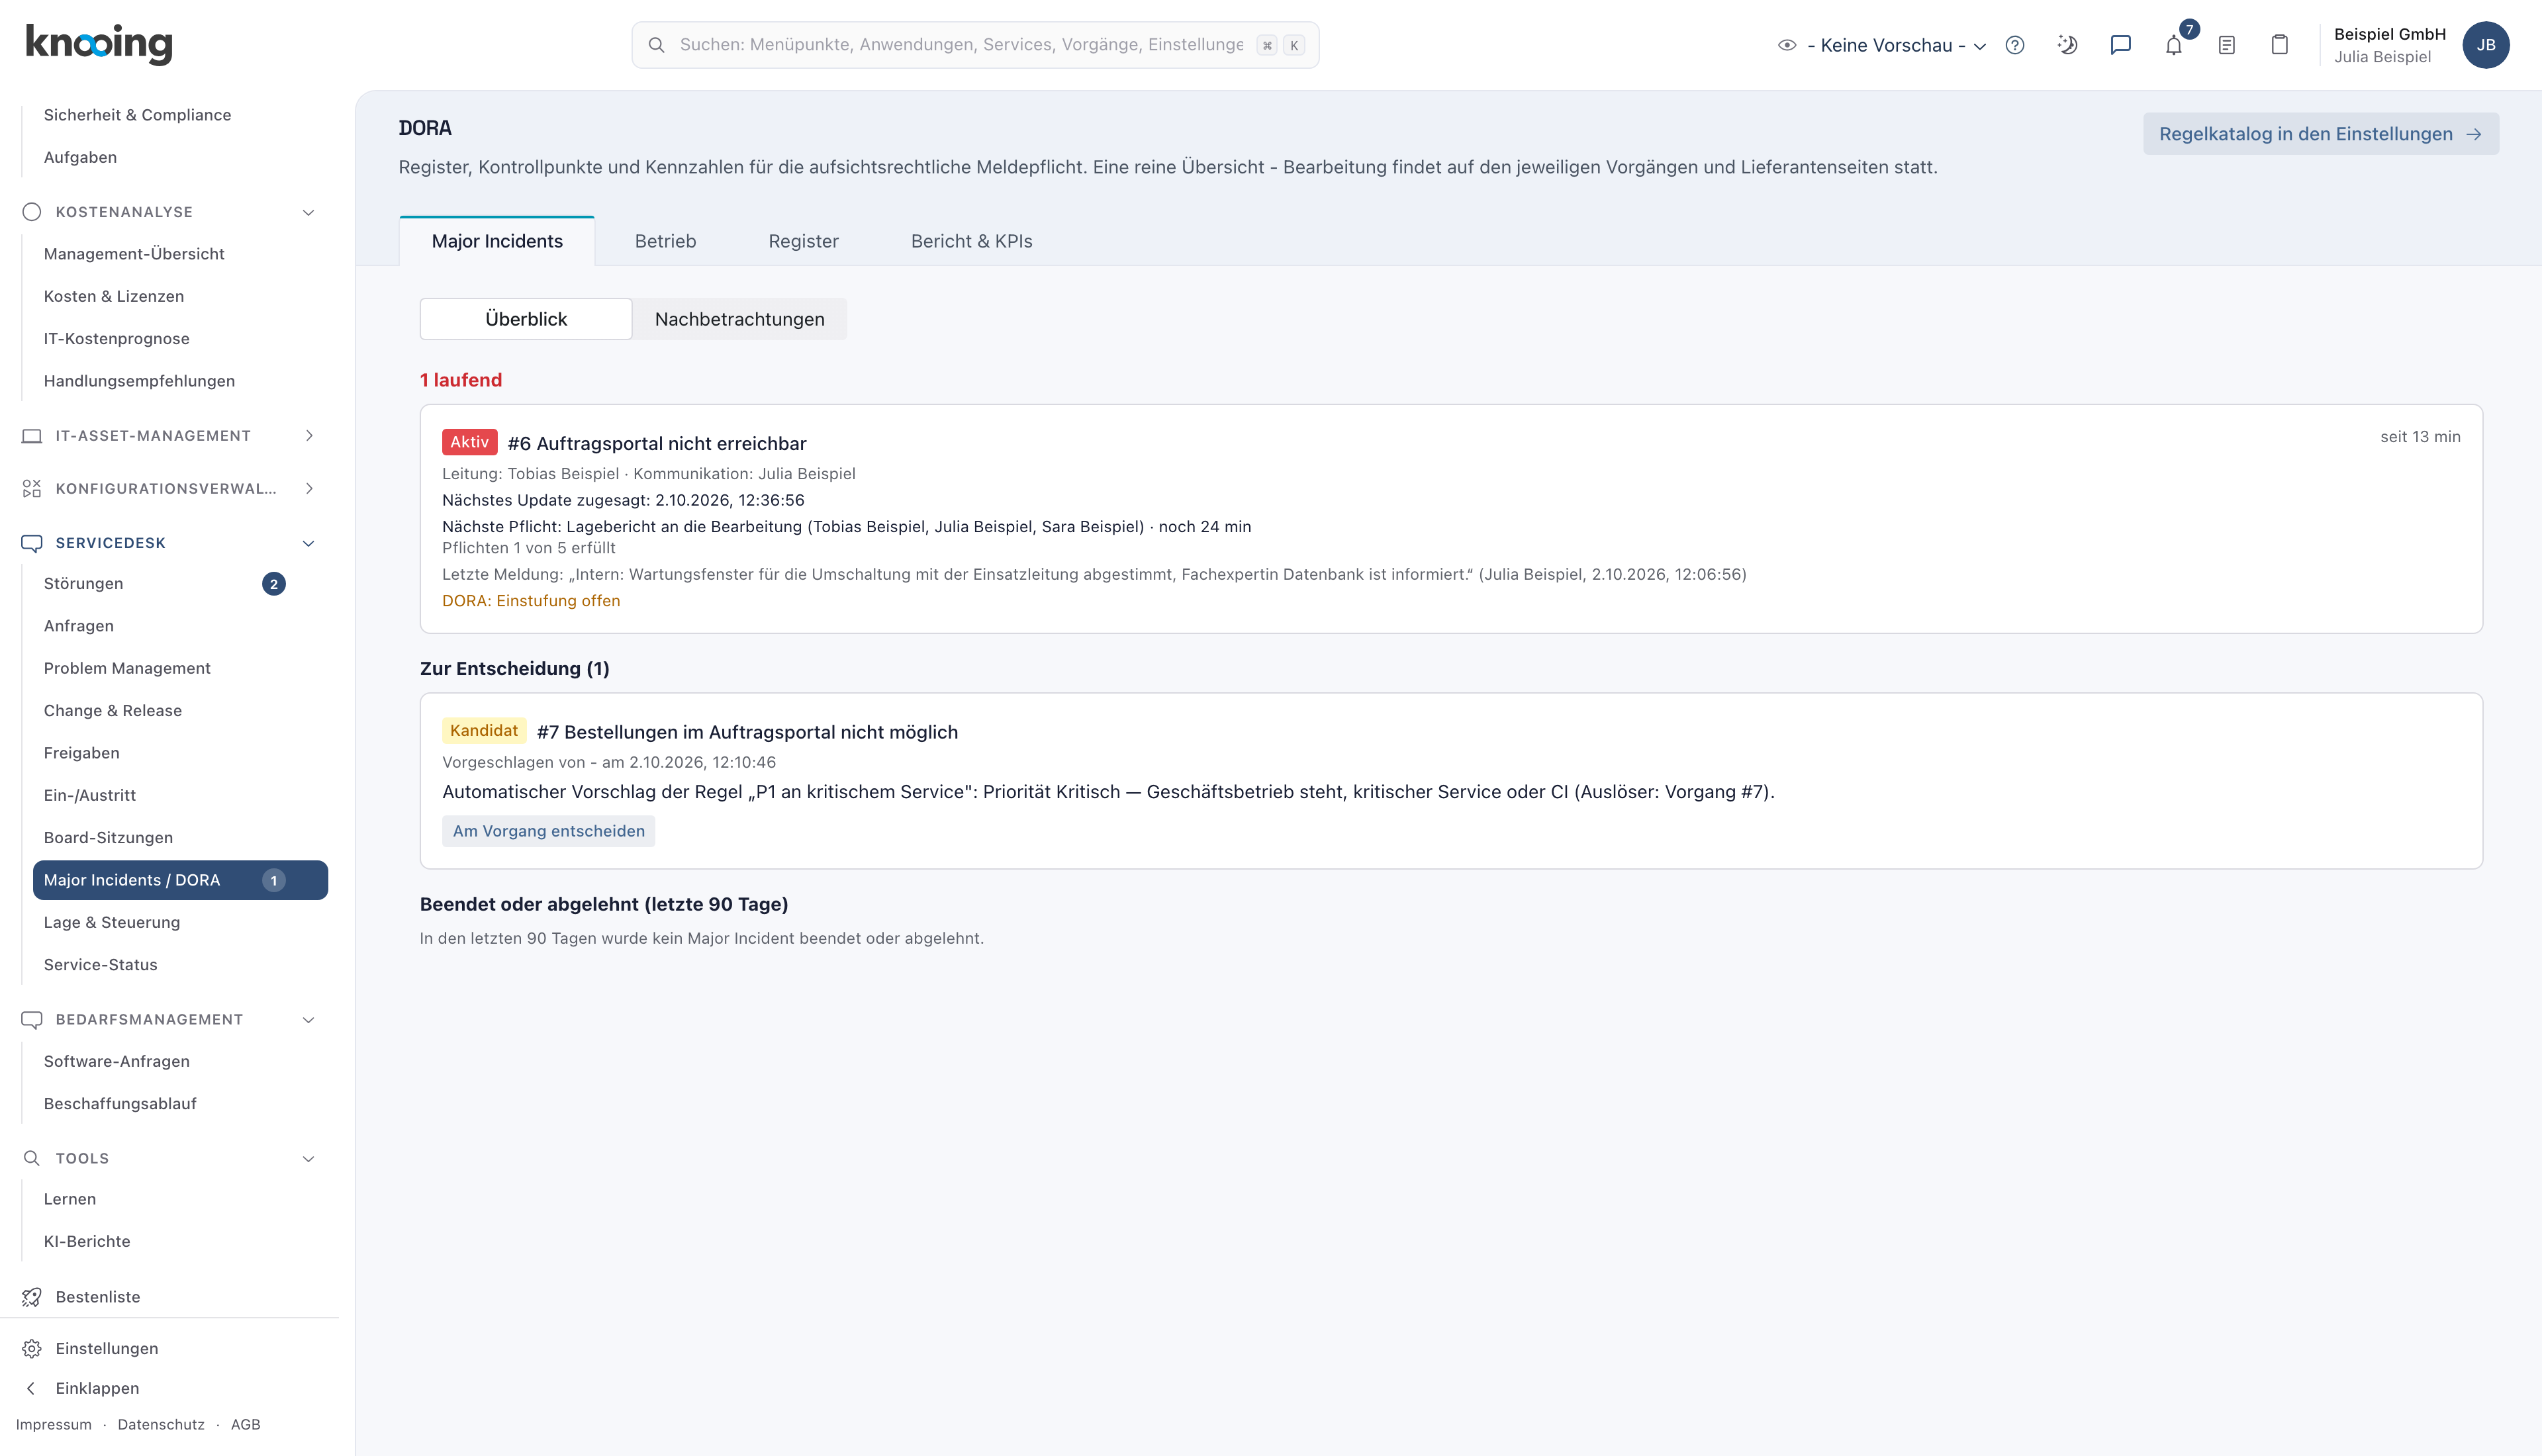Click the knooing logo
The image size is (2542, 1456).
click(99, 44)
